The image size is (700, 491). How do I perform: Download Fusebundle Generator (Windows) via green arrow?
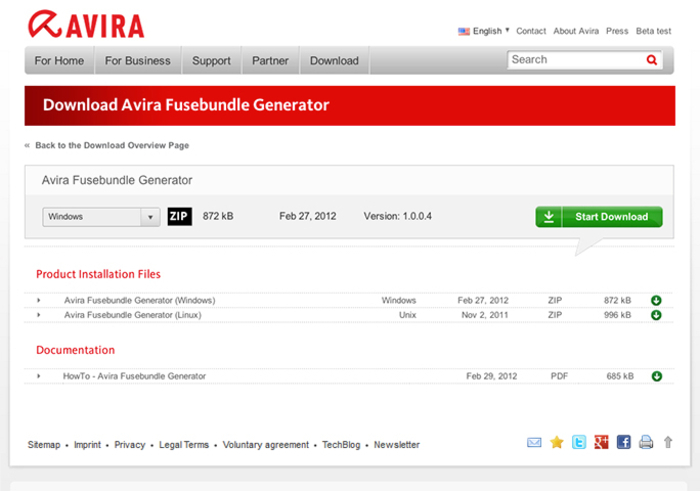tap(656, 300)
